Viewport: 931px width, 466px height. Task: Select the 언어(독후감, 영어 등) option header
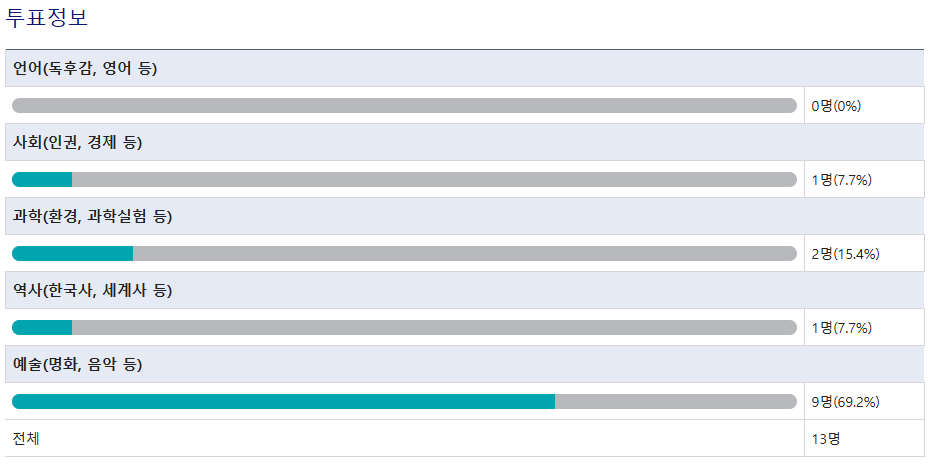(x=464, y=68)
